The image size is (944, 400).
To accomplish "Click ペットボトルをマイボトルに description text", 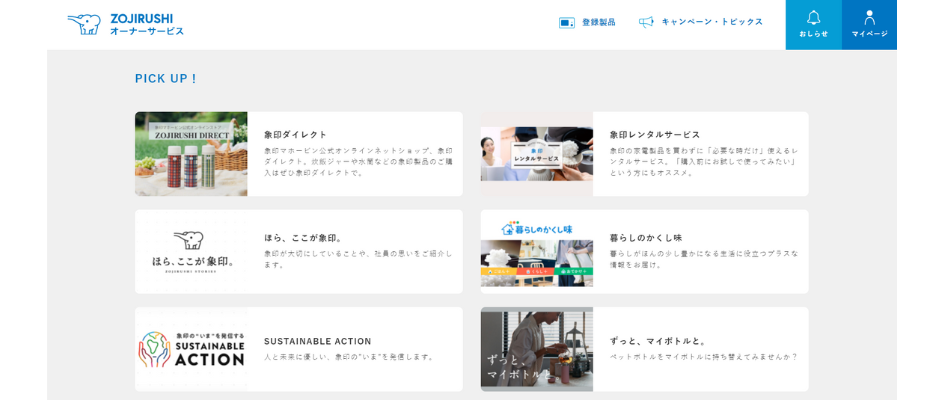I will (704, 357).
